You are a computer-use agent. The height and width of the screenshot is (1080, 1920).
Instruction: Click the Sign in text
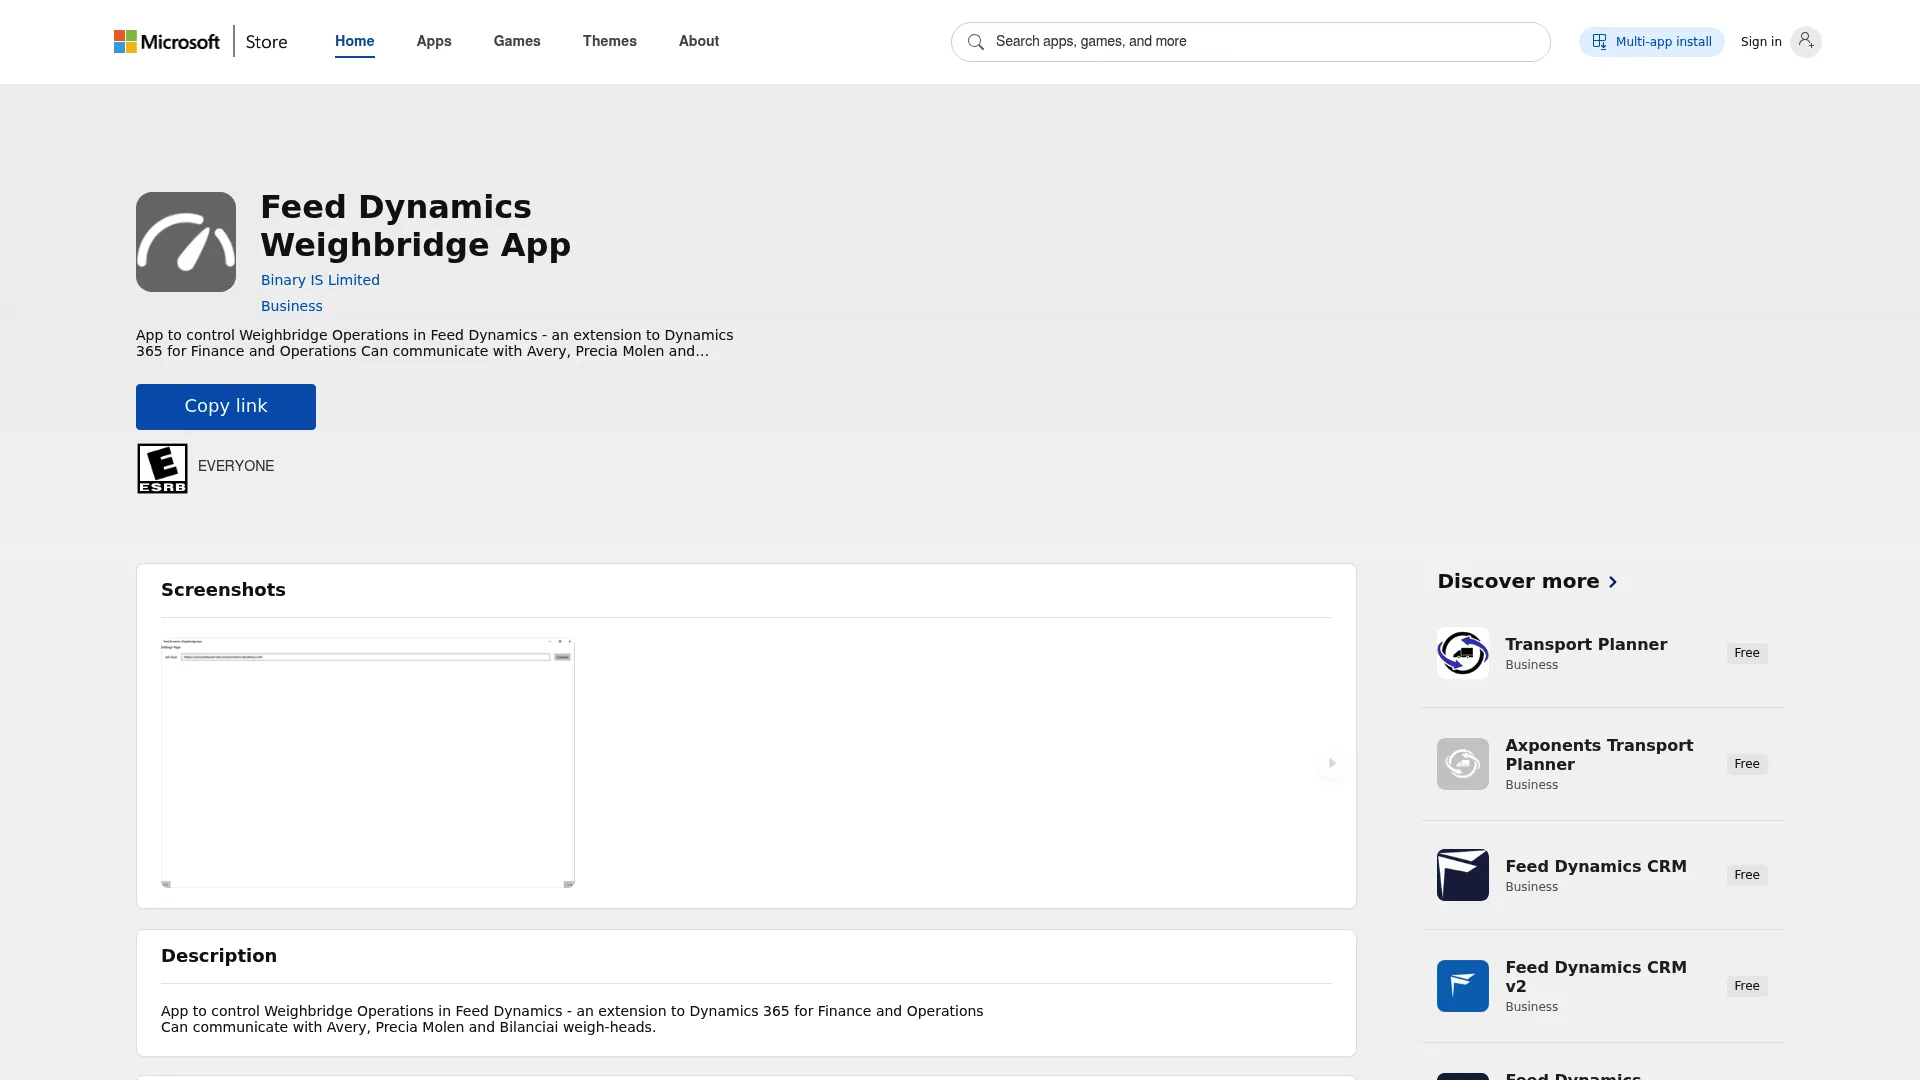pos(1760,42)
